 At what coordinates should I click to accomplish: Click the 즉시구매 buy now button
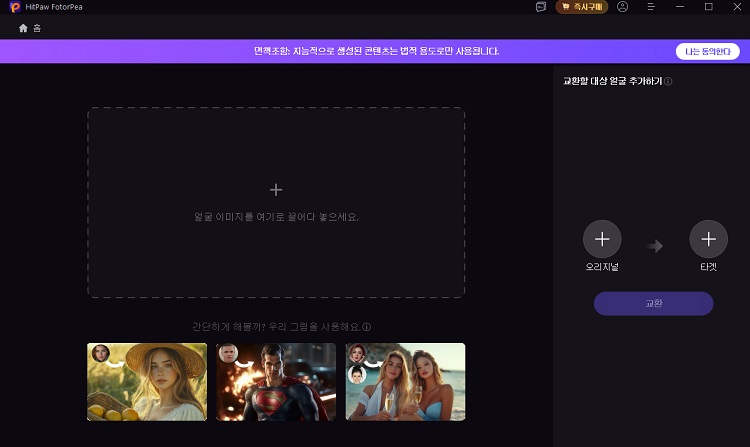pos(582,7)
